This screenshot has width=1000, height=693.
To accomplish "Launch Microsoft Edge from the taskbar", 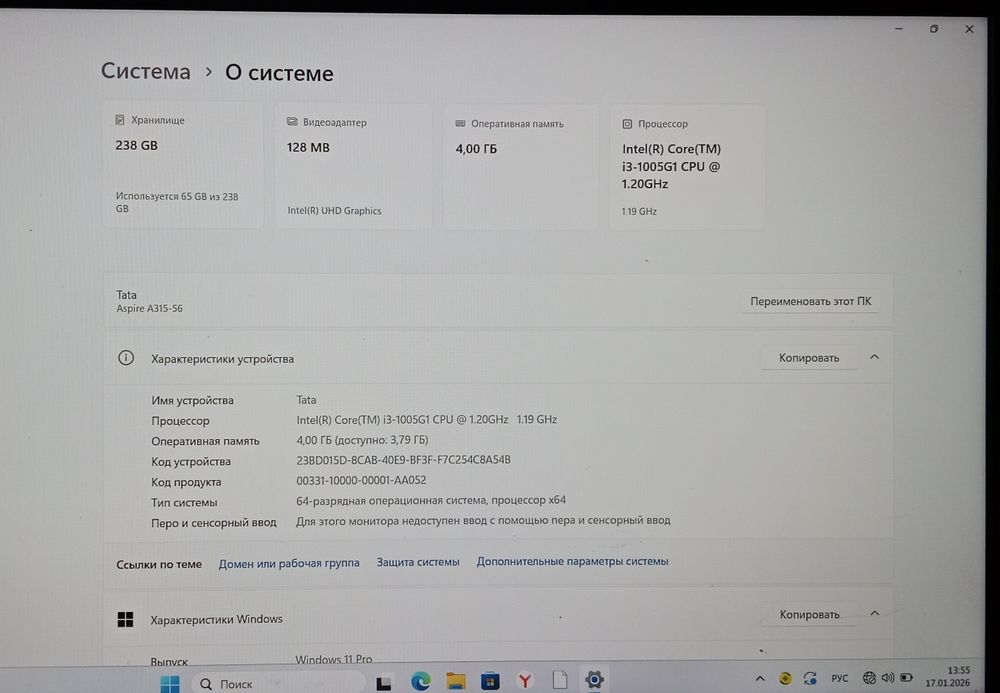I will pos(420,682).
